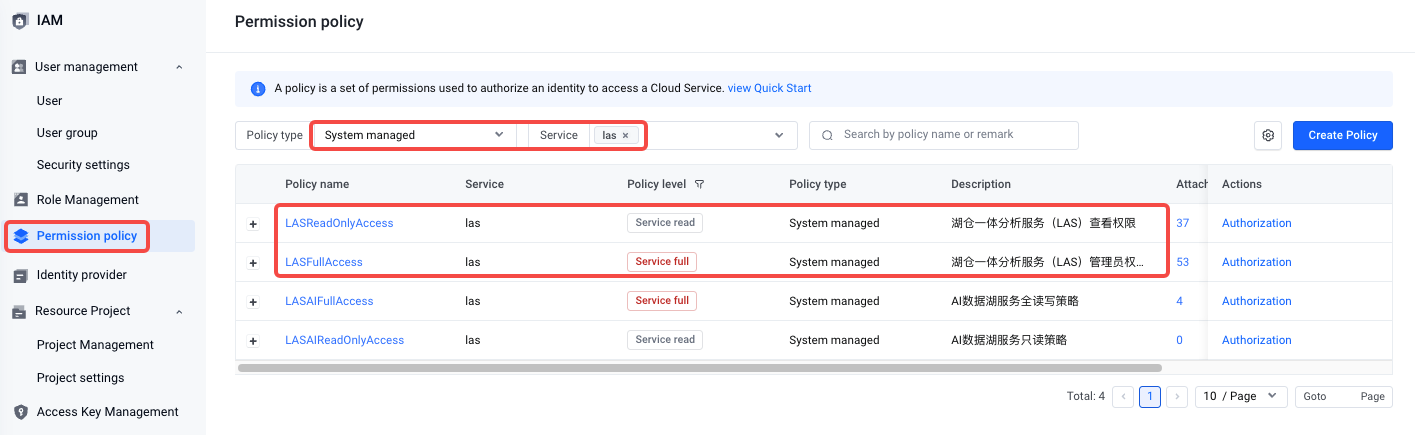Viewport: 1415px width, 435px height.
Task: Click the Resource Project sidebar icon
Action: (x=19, y=311)
